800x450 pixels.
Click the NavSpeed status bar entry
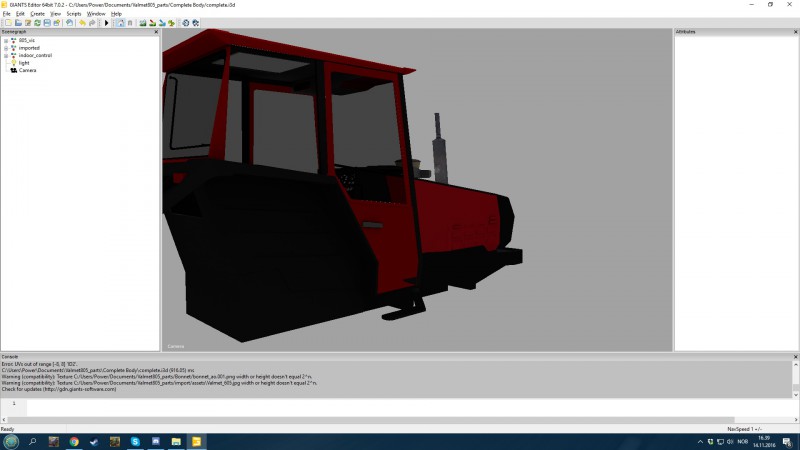click(x=744, y=429)
